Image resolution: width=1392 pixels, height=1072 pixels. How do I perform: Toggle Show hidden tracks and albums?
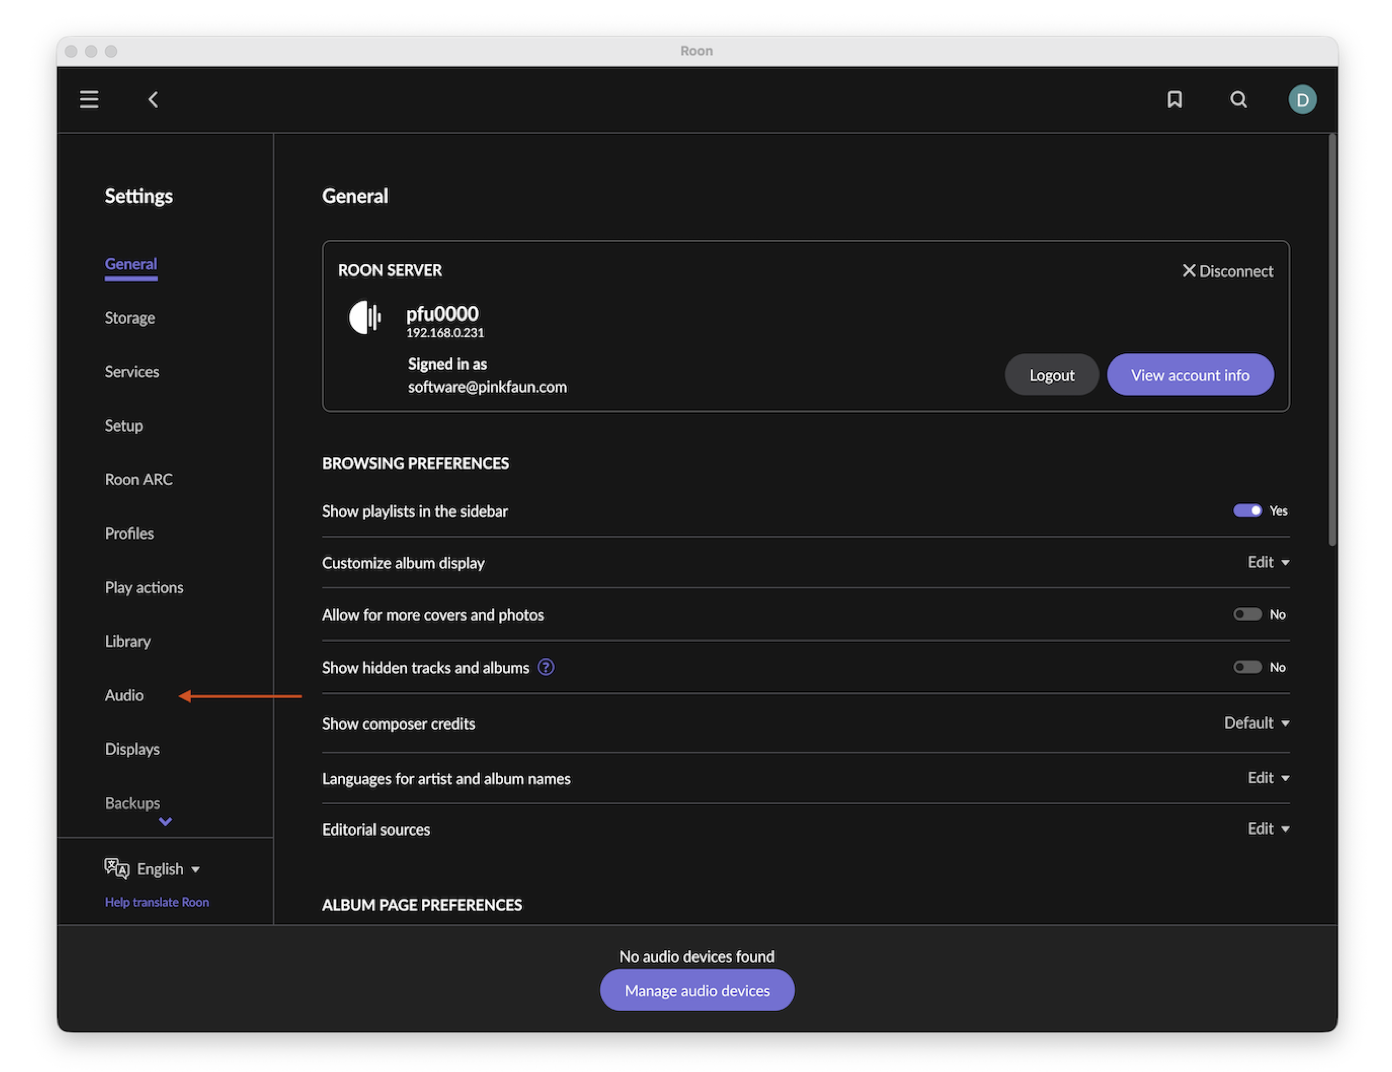point(1247,667)
